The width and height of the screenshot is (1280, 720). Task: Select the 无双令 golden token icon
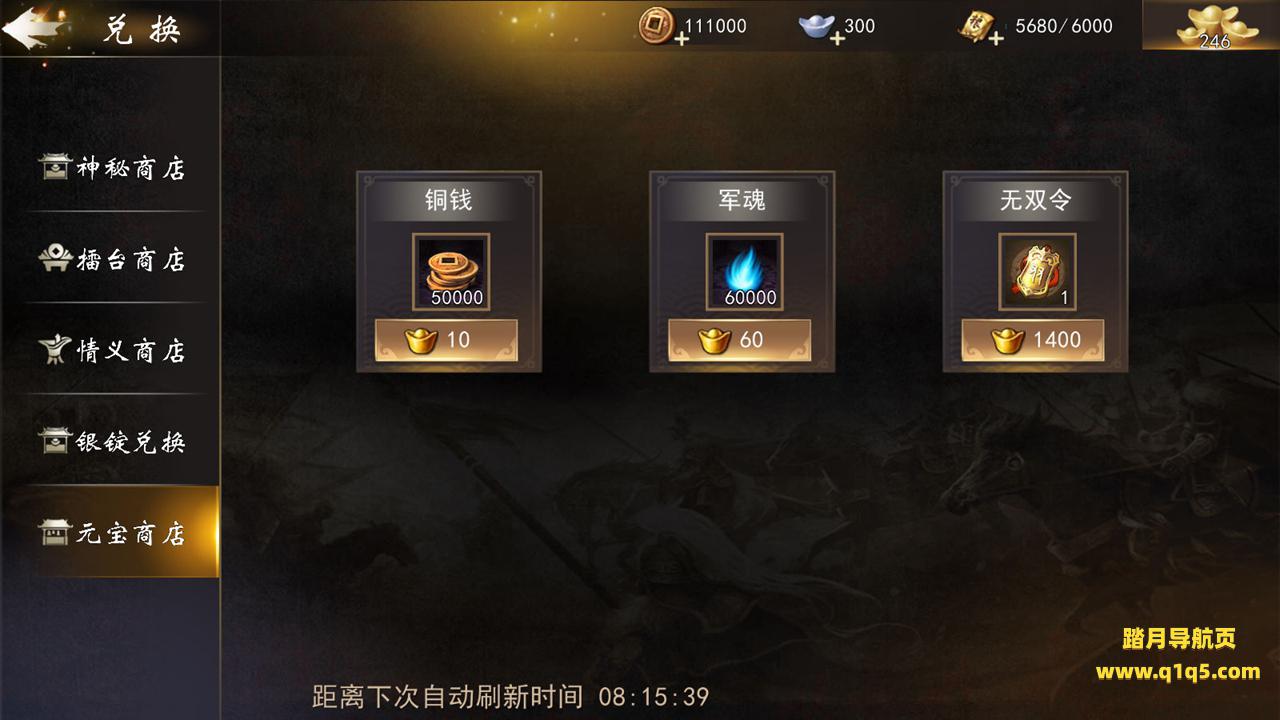(x=1036, y=271)
